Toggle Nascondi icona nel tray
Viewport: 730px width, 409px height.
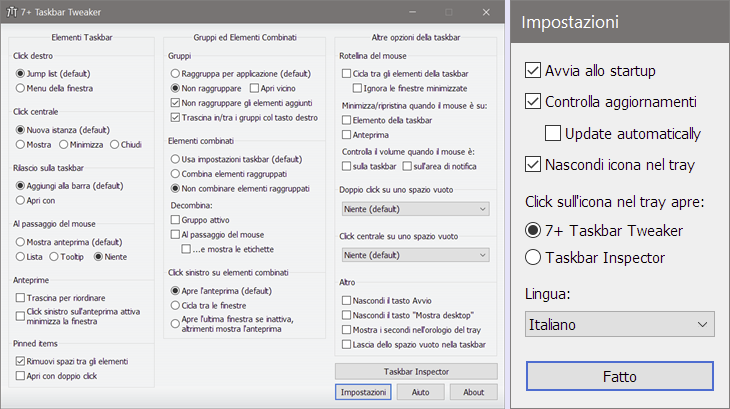tap(533, 164)
